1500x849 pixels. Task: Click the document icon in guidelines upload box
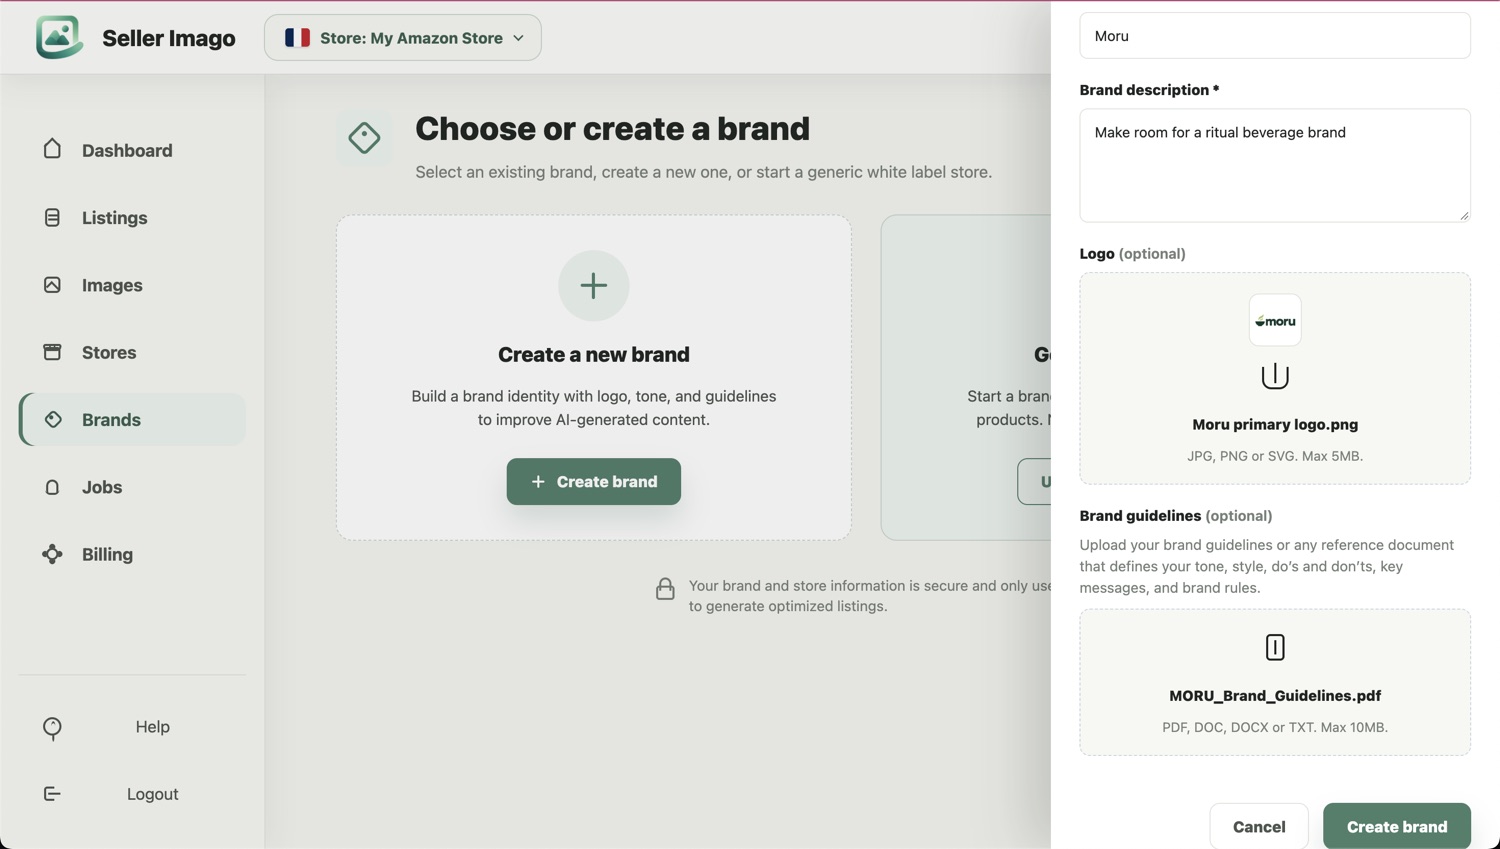pos(1275,647)
